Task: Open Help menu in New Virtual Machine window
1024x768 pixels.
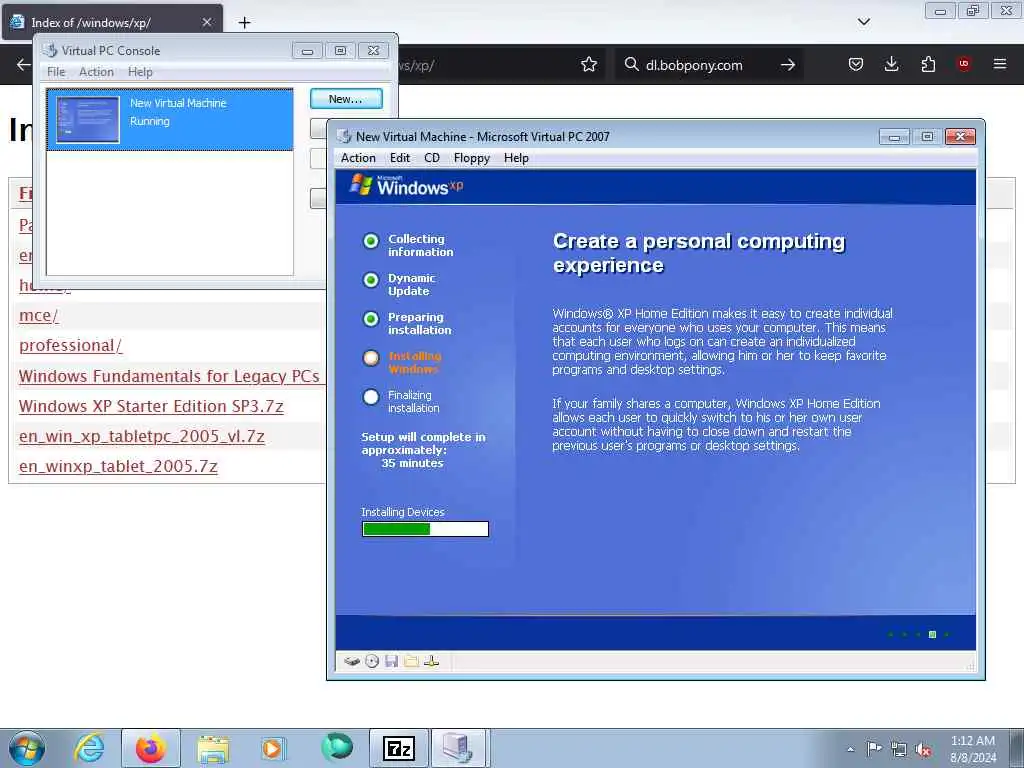Action: point(516,158)
